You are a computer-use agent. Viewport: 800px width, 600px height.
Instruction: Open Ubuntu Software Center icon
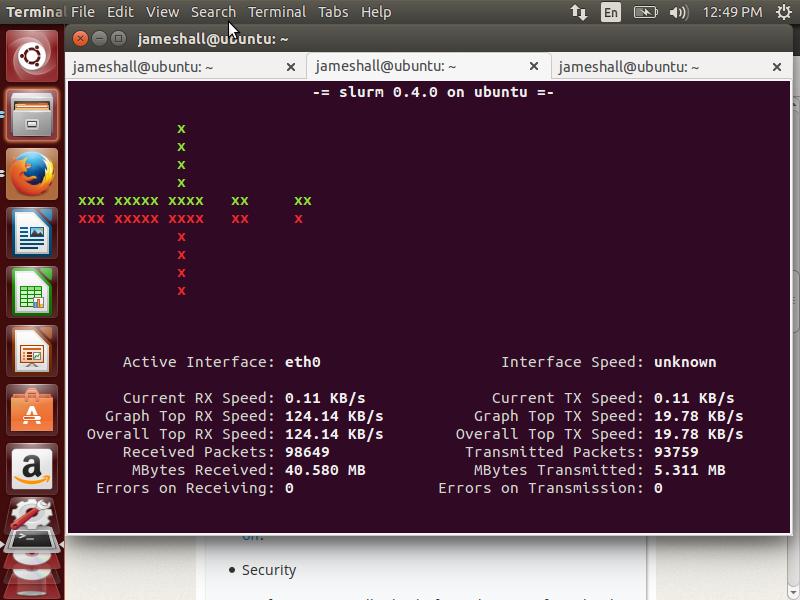tap(32, 411)
